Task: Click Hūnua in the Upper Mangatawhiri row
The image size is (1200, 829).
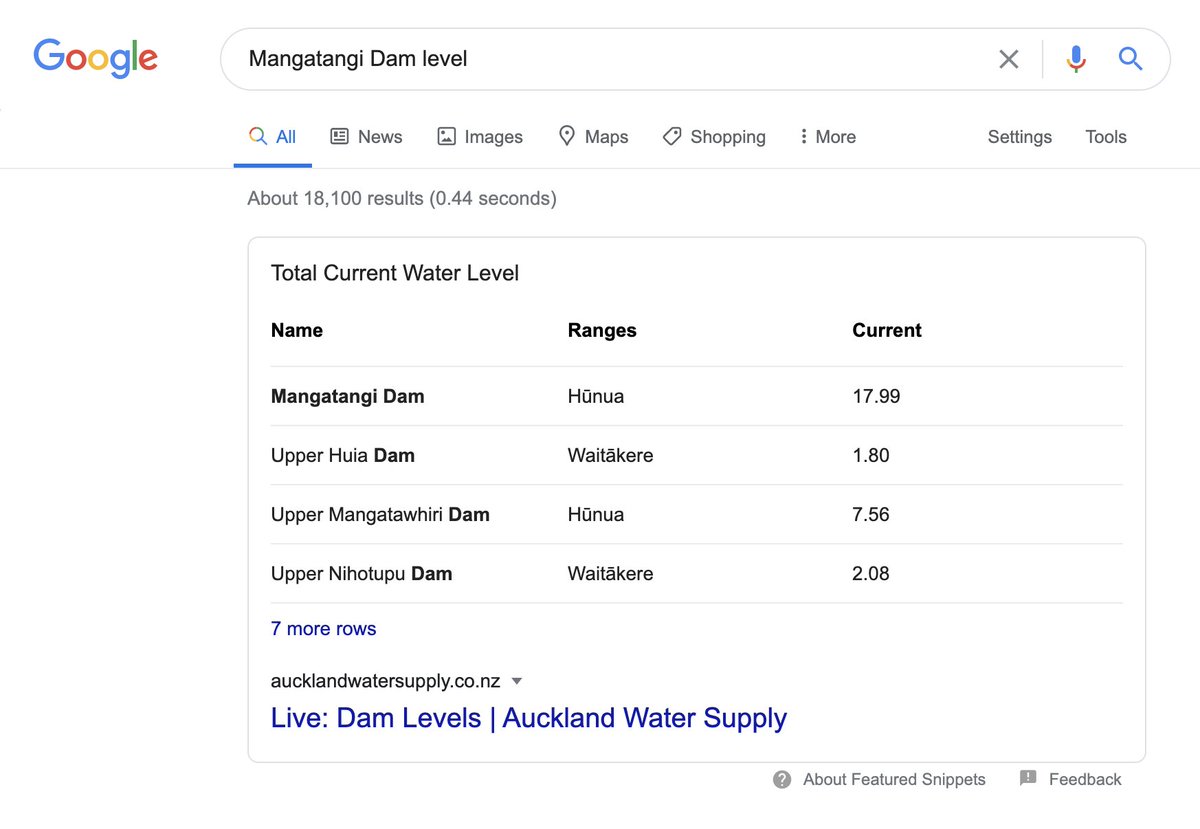Action: click(x=595, y=515)
